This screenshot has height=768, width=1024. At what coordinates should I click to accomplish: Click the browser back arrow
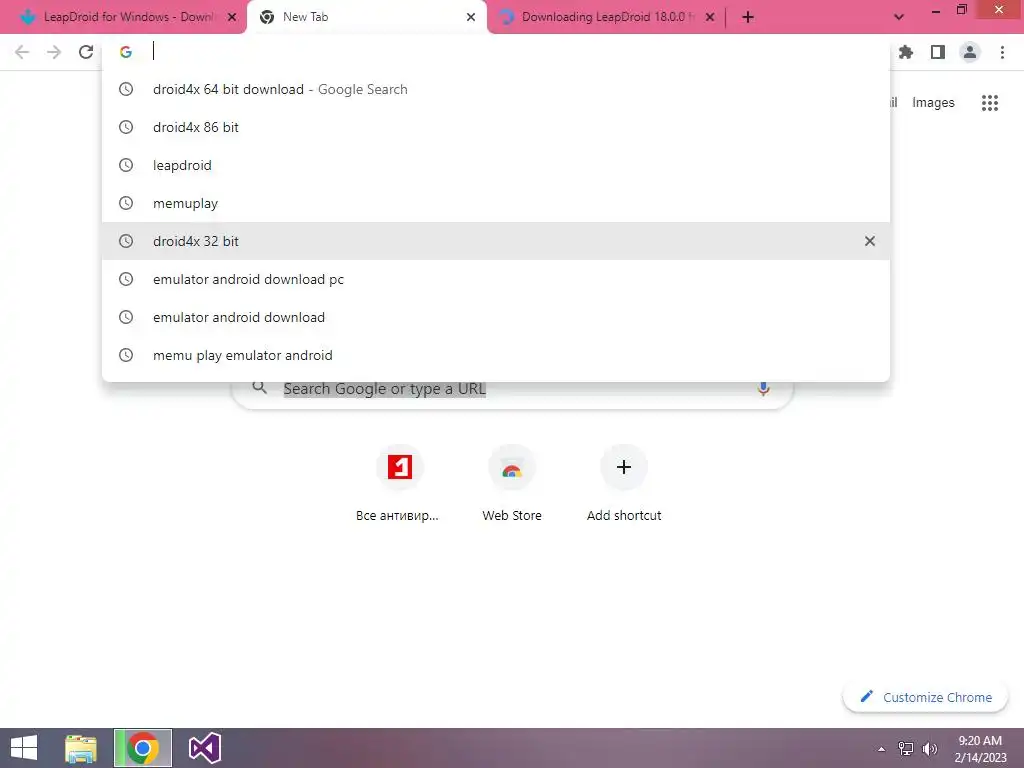(22, 52)
